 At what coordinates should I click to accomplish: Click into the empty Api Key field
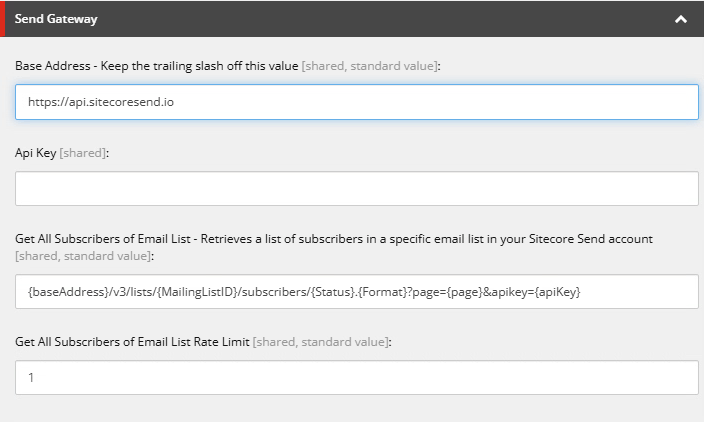356,188
